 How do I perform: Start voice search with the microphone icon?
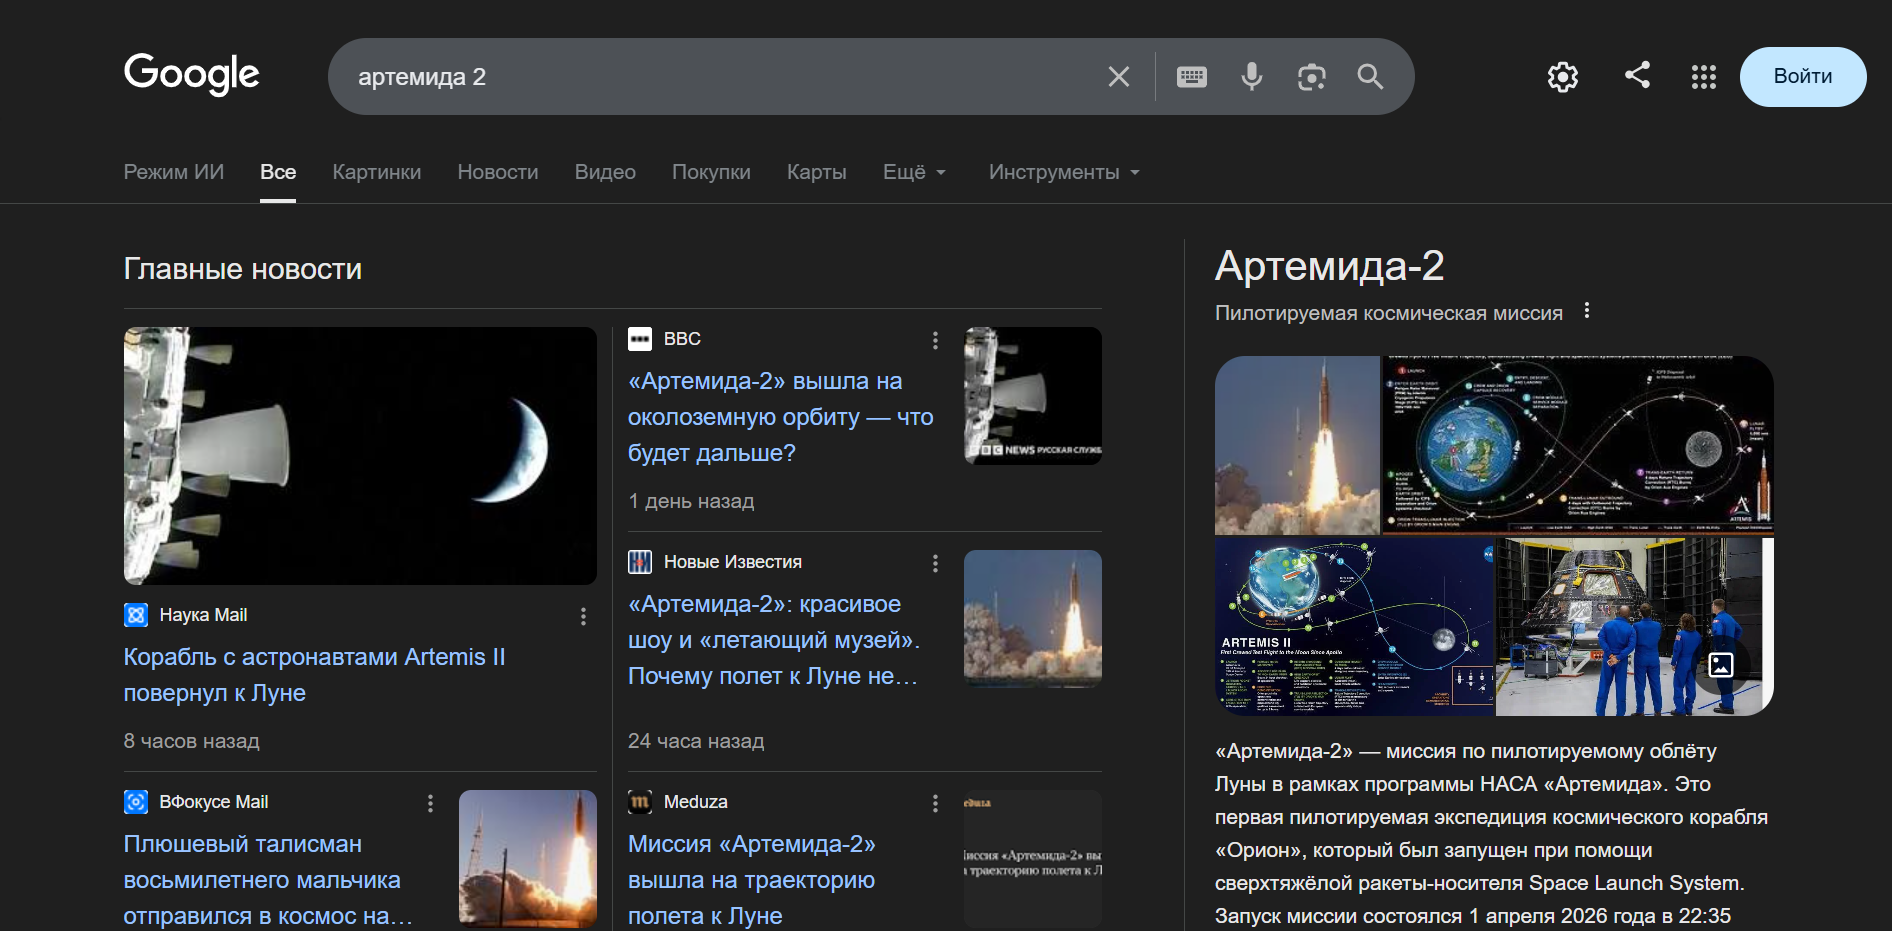[1251, 77]
